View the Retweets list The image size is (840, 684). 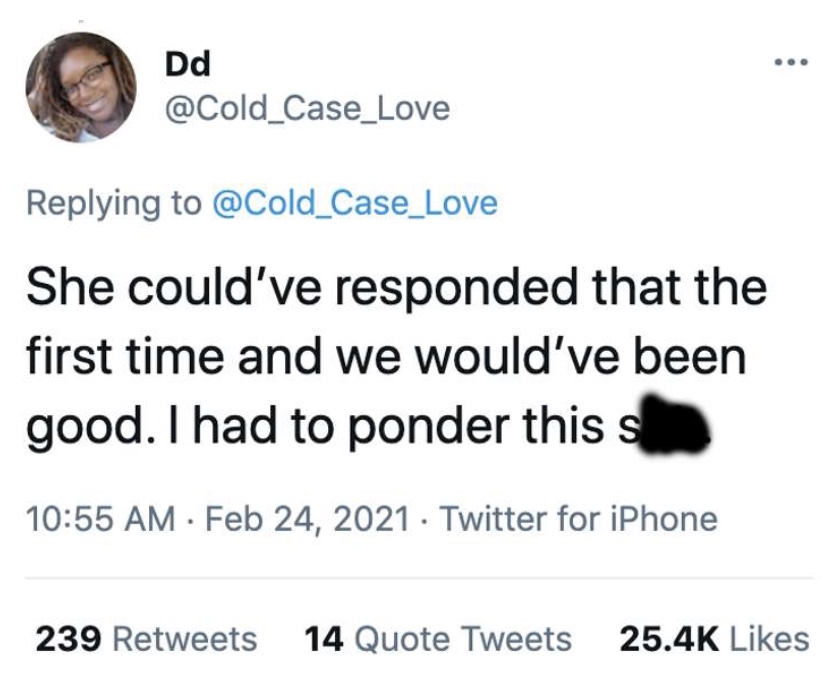(x=146, y=640)
